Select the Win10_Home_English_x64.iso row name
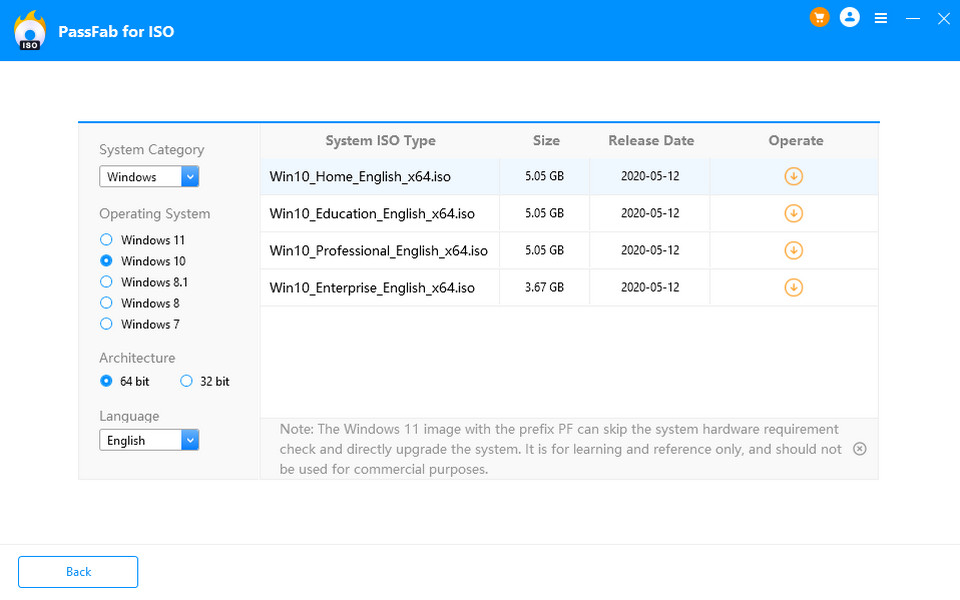 coord(360,177)
